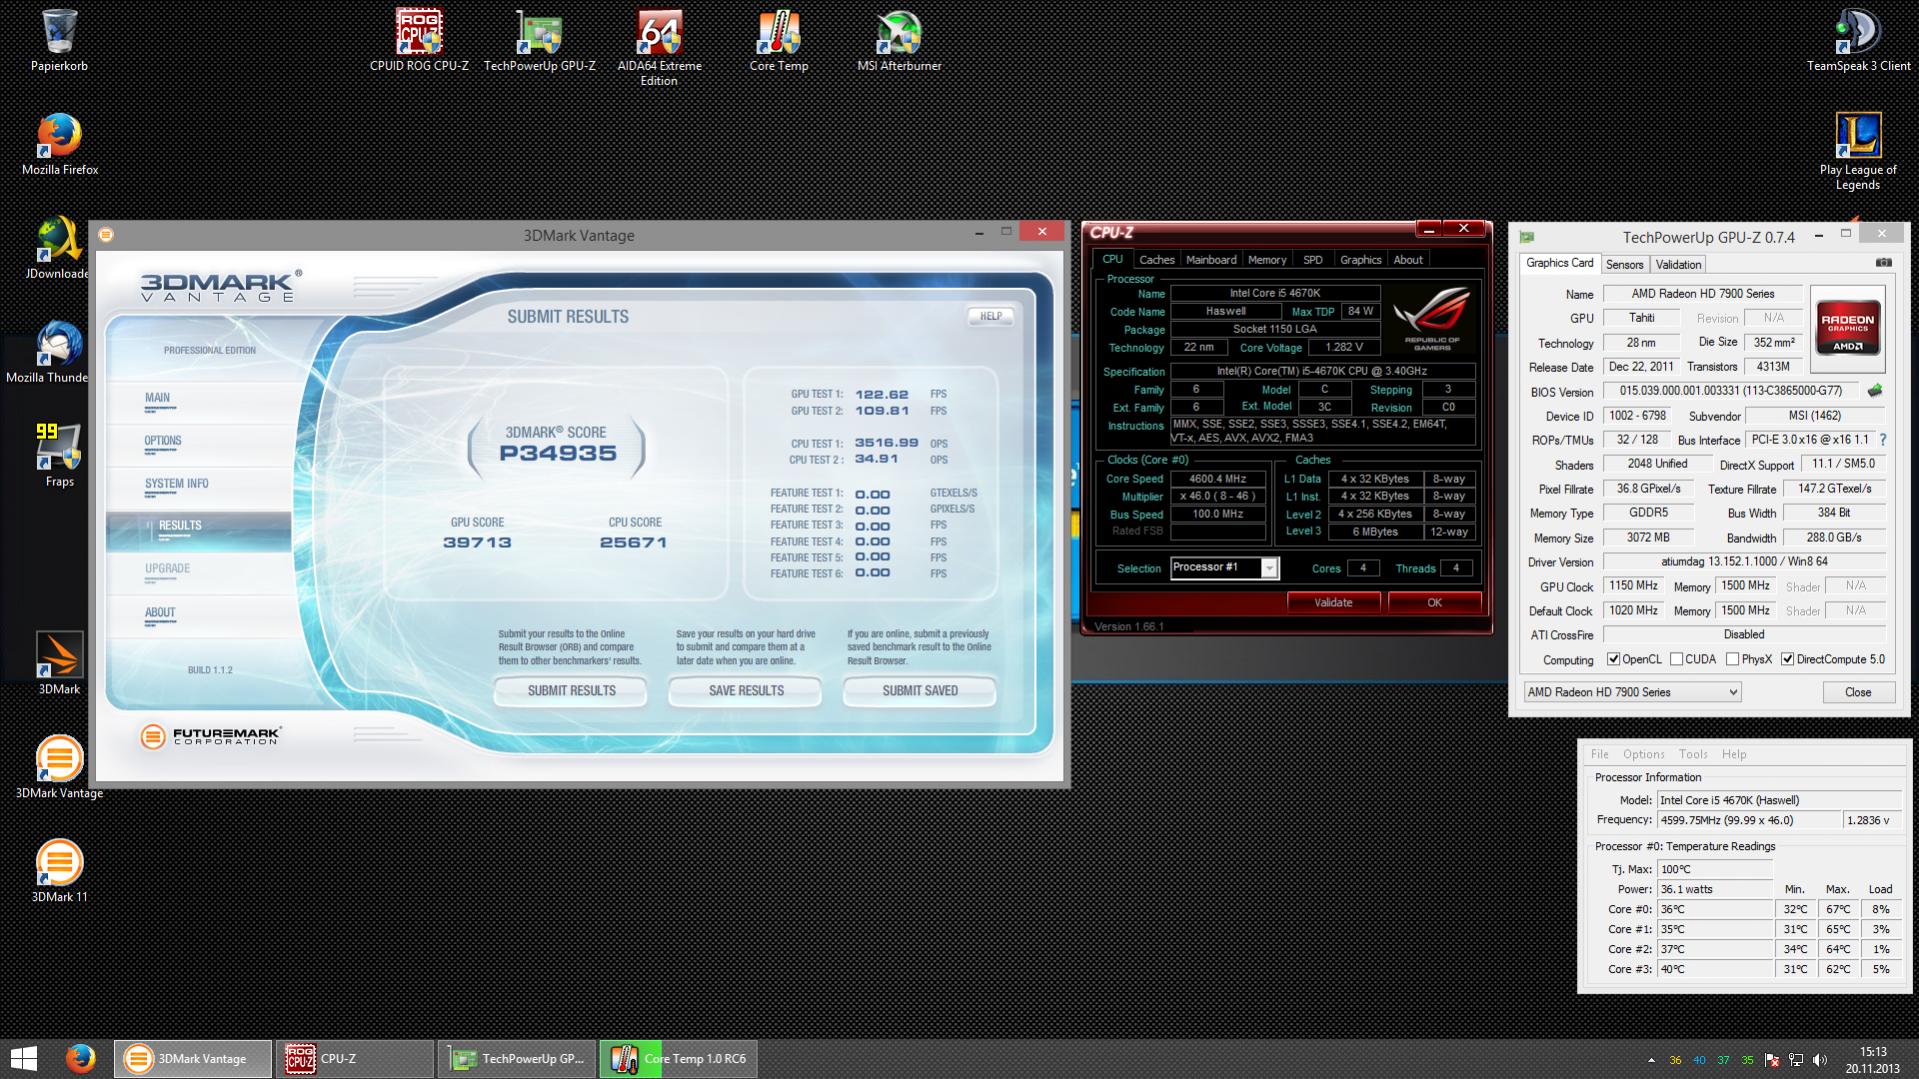
Task: Click SUBMIT SAVED button in 3DMark Vantage
Action: click(x=920, y=691)
